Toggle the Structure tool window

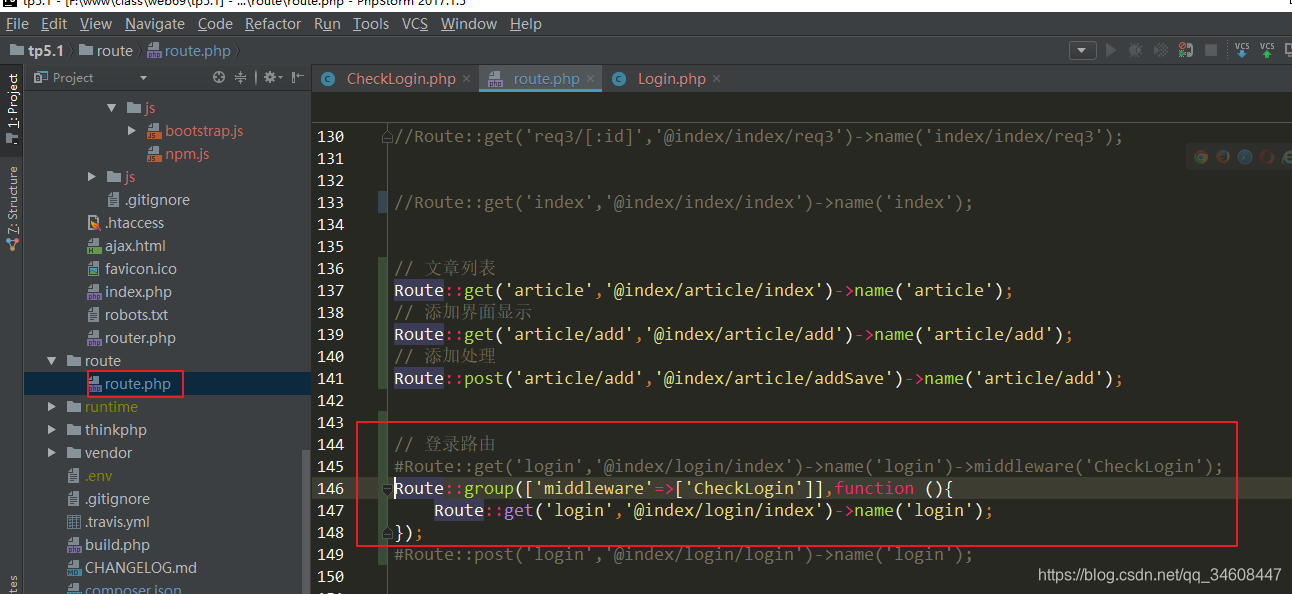[x=13, y=207]
